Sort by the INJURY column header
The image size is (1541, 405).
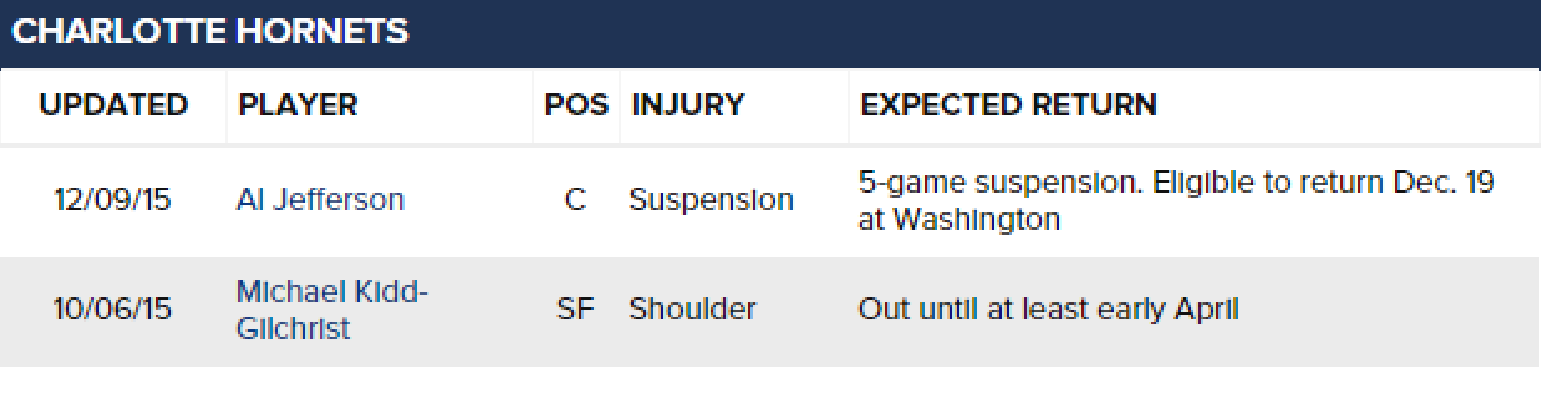point(688,105)
